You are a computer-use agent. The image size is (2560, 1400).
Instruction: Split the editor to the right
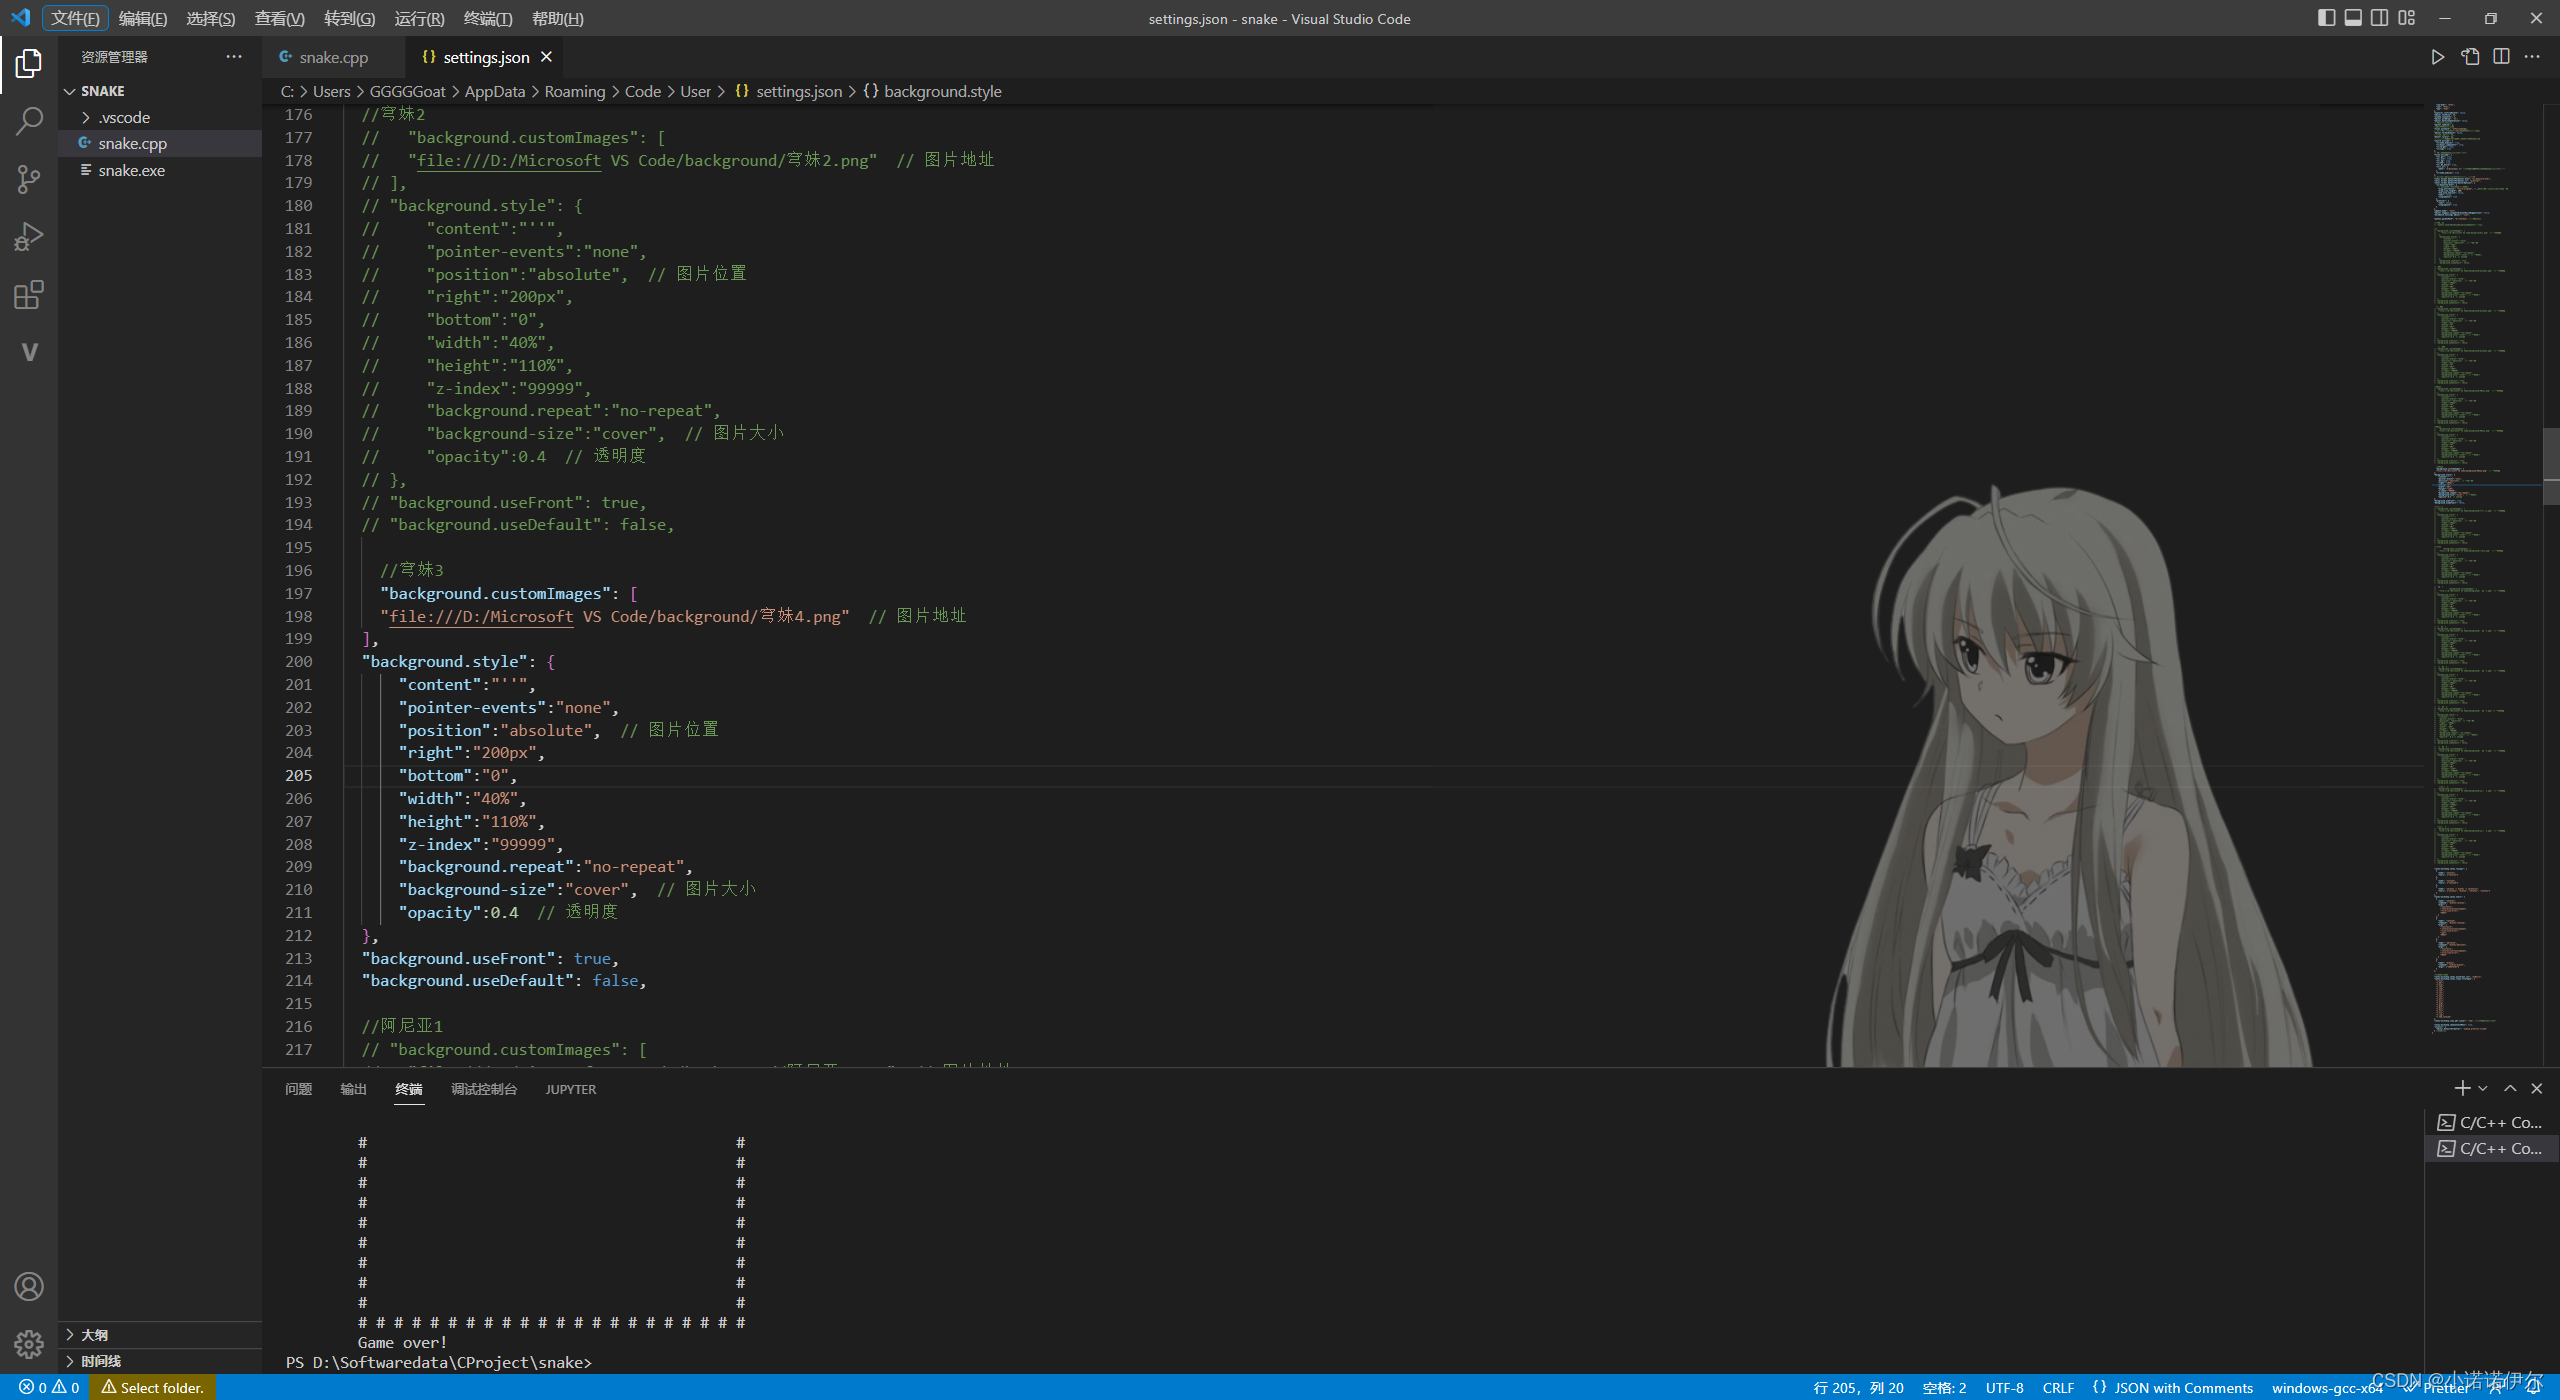point(2500,57)
